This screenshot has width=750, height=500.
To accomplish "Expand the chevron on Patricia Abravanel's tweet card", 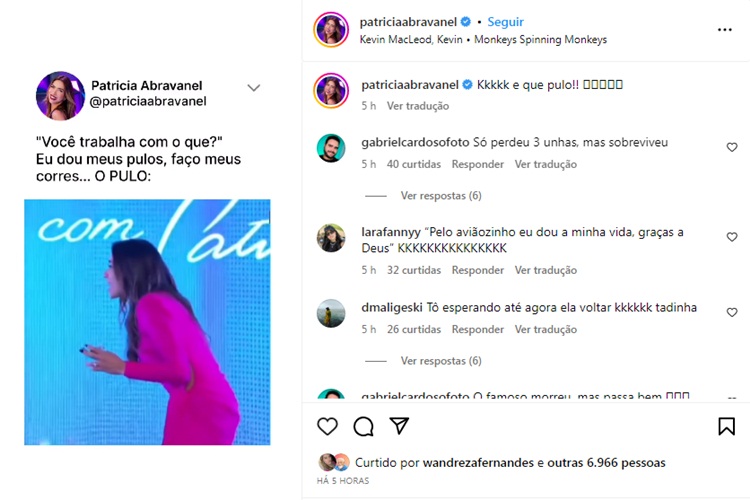I will pyautogui.click(x=254, y=88).
